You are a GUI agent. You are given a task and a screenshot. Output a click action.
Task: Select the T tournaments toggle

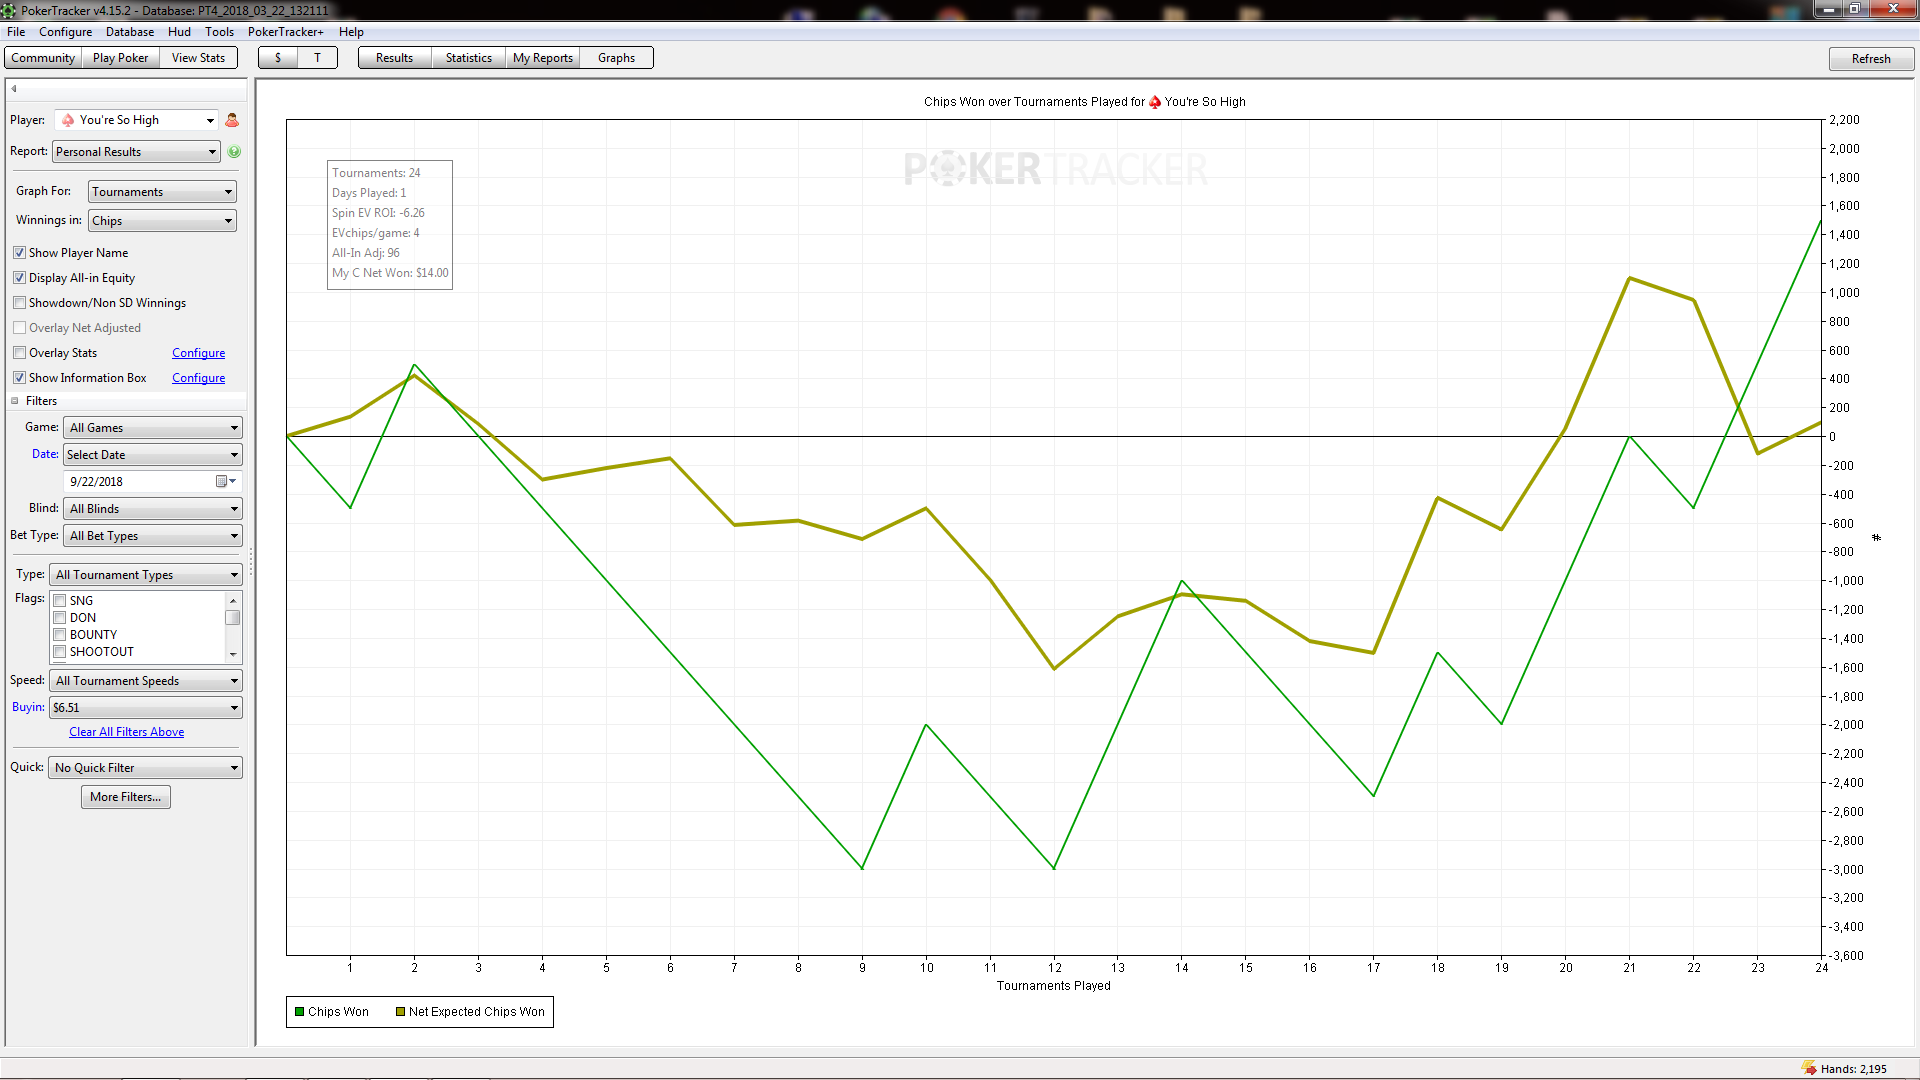pos(318,58)
